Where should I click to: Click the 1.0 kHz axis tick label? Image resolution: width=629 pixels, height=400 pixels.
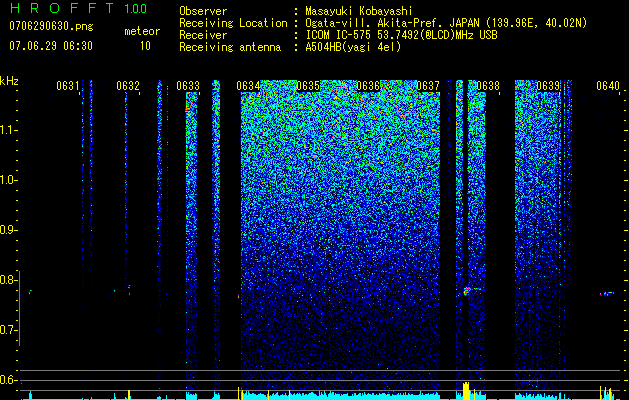7,180
